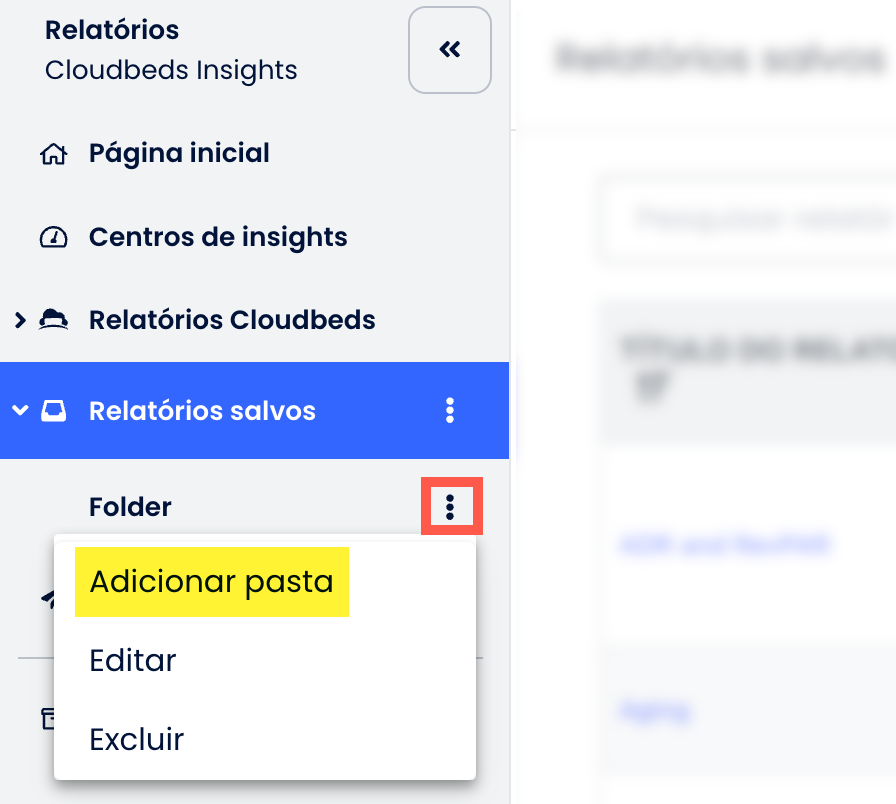Choose Excluir to delete the folder
The height and width of the screenshot is (804, 896).
(137, 739)
